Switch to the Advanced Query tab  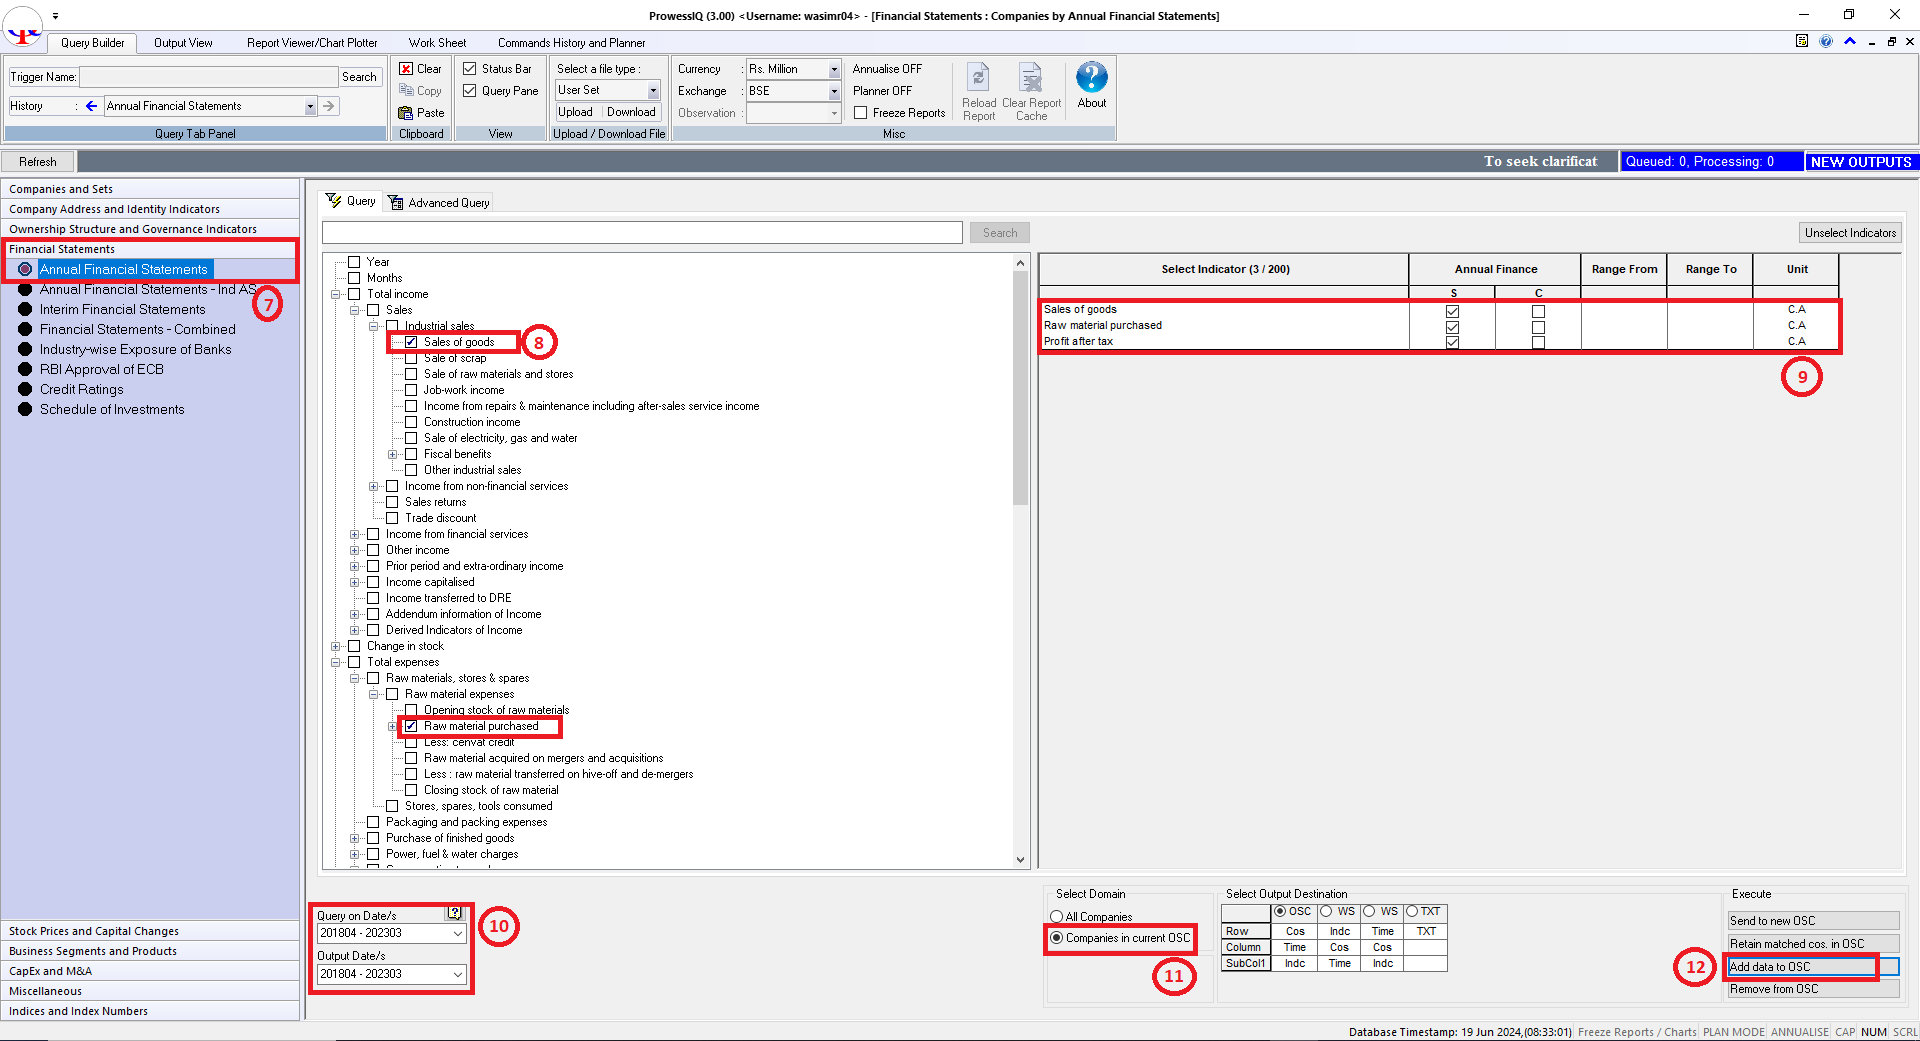[439, 202]
